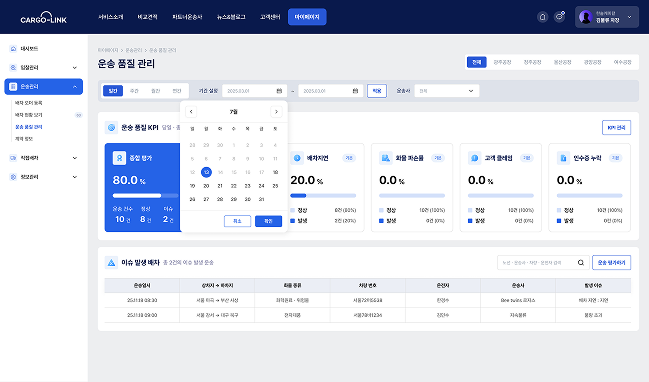
Task: Click the user avatar picture
Action: 585,17
